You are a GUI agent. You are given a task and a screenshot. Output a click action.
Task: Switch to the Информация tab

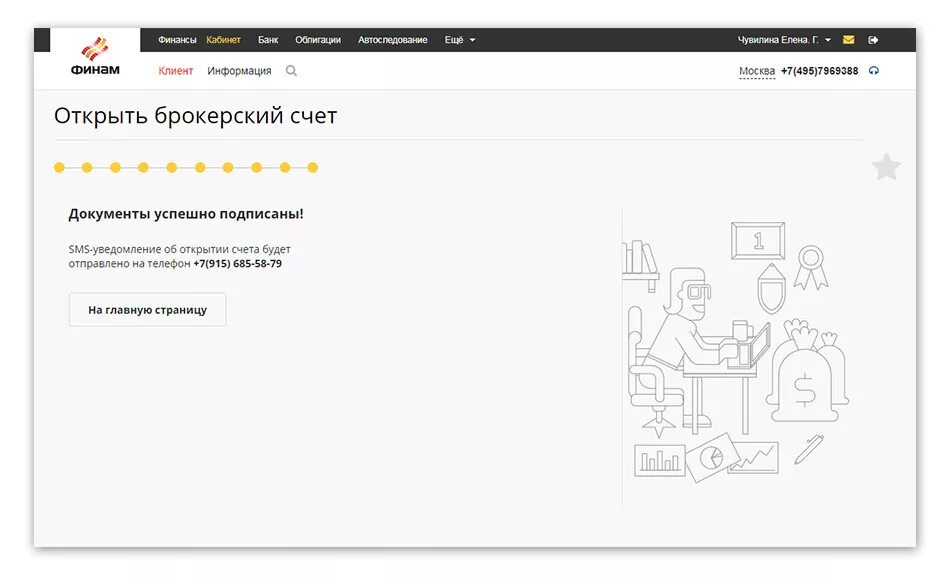click(238, 70)
